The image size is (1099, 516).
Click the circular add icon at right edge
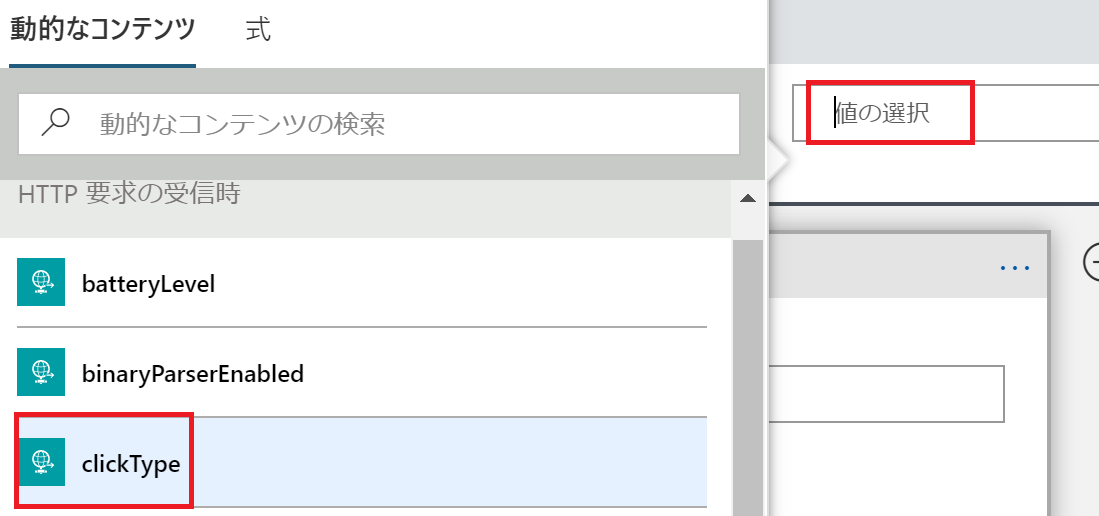1092,261
